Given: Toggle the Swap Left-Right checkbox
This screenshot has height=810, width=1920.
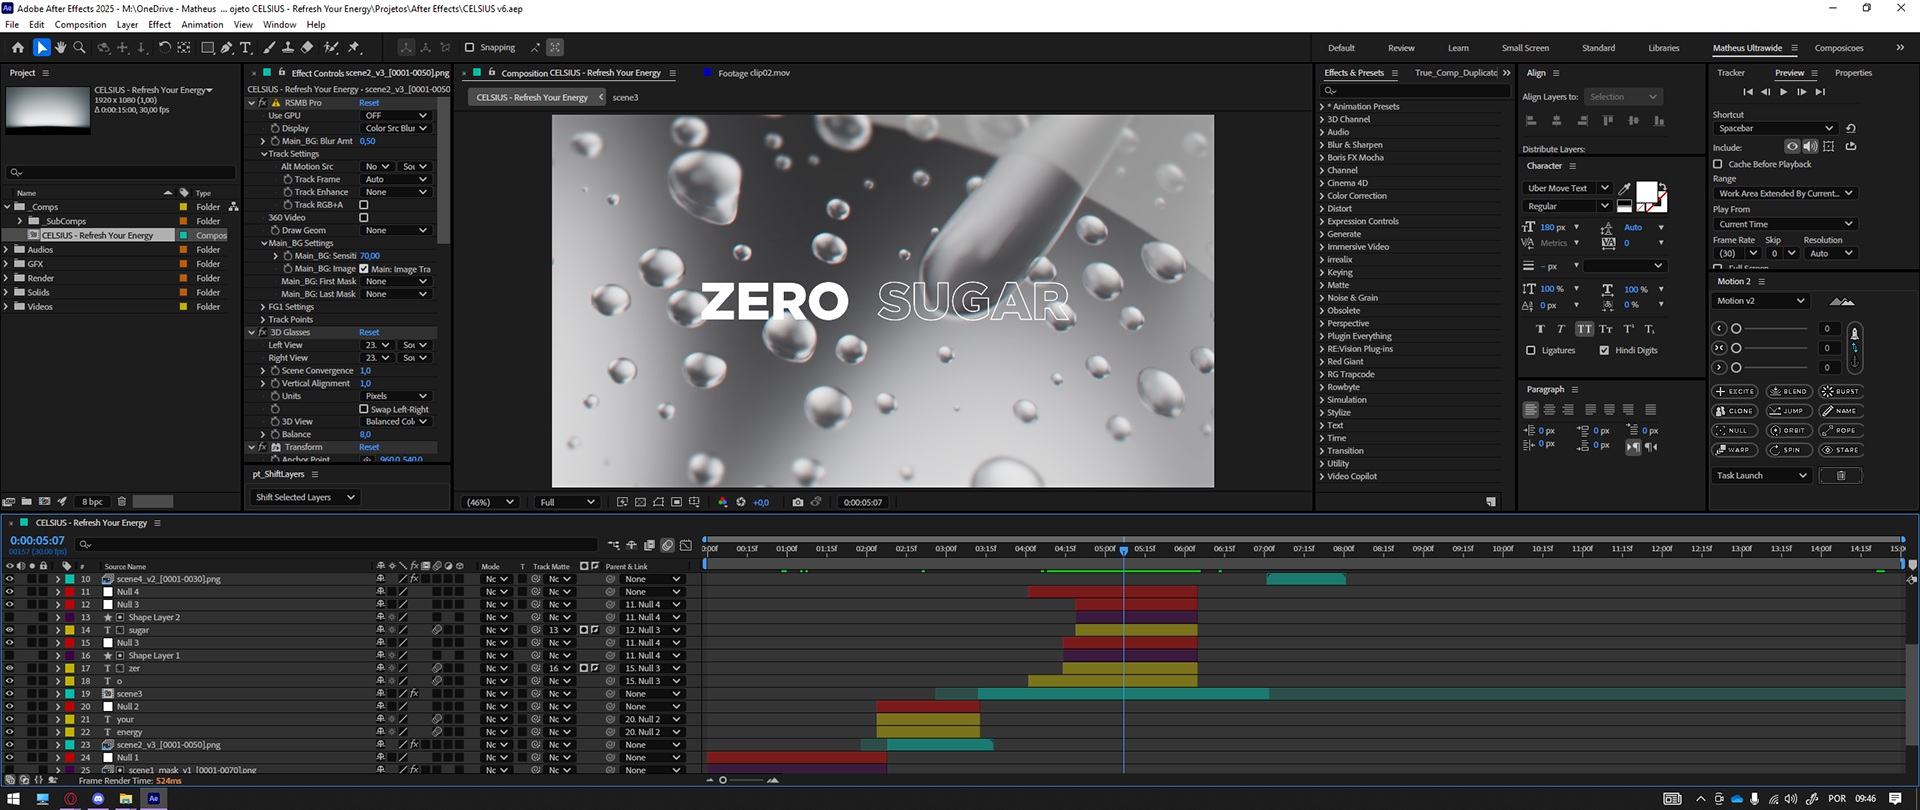Looking at the screenshot, I should pyautogui.click(x=364, y=409).
